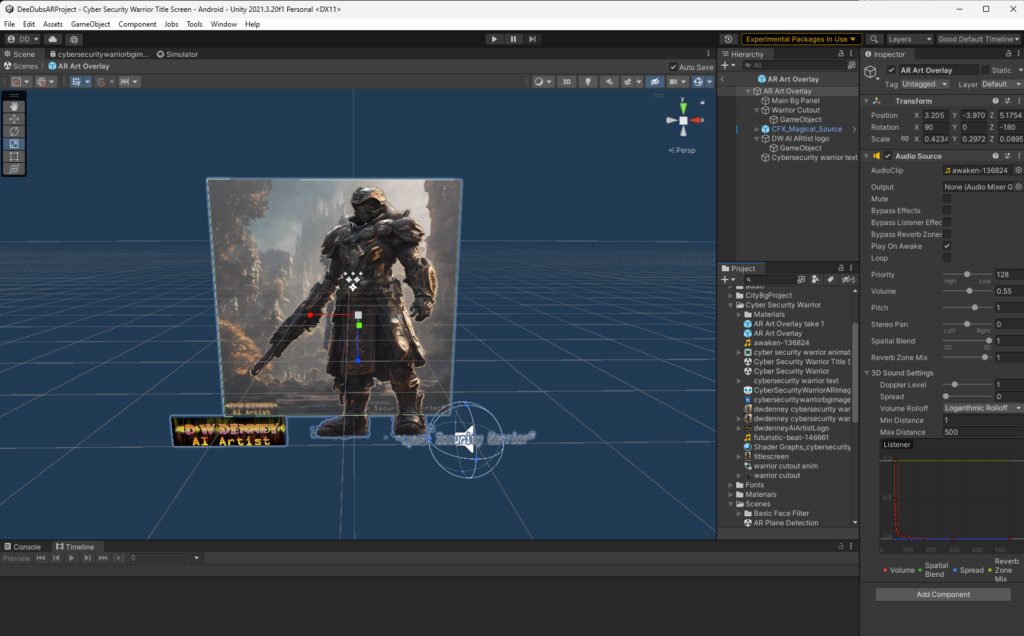Click the Step frame button
The image size is (1024, 636).
click(532, 39)
